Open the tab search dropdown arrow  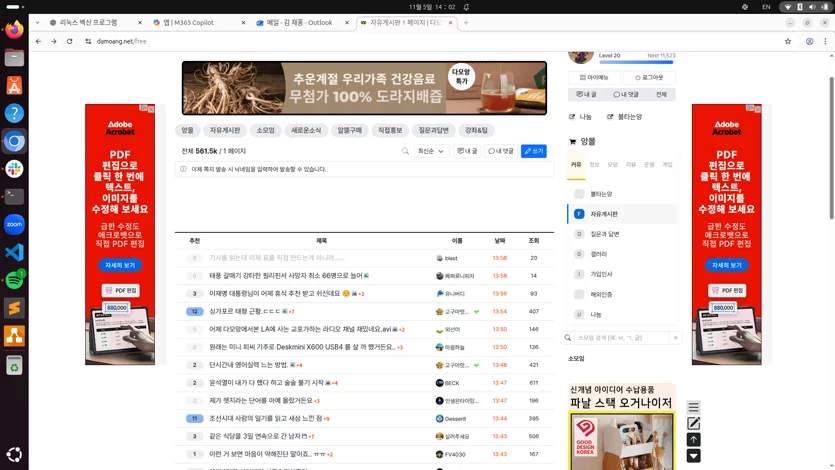pos(37,22)
